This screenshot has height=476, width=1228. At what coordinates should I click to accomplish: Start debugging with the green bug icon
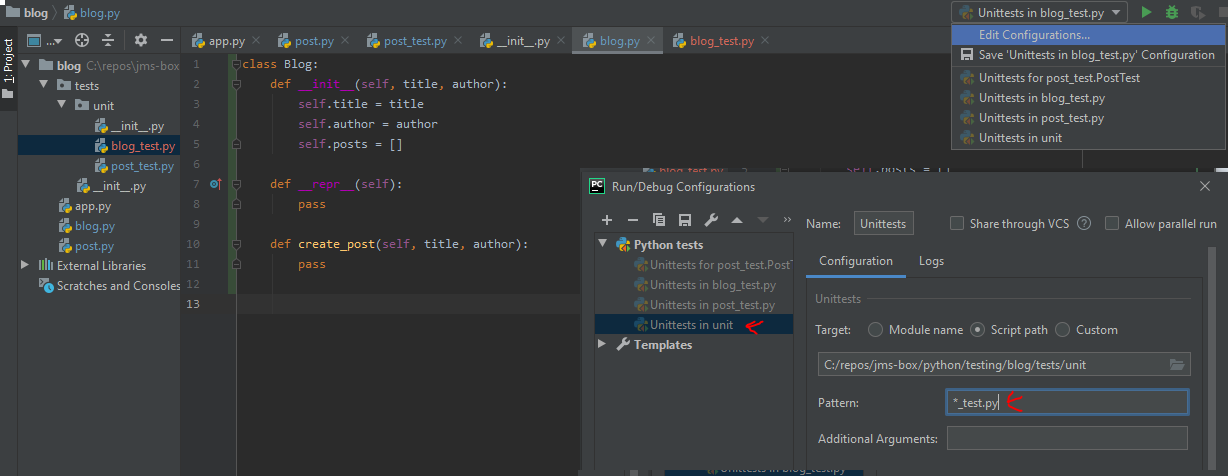click(x=1172, y=12)
